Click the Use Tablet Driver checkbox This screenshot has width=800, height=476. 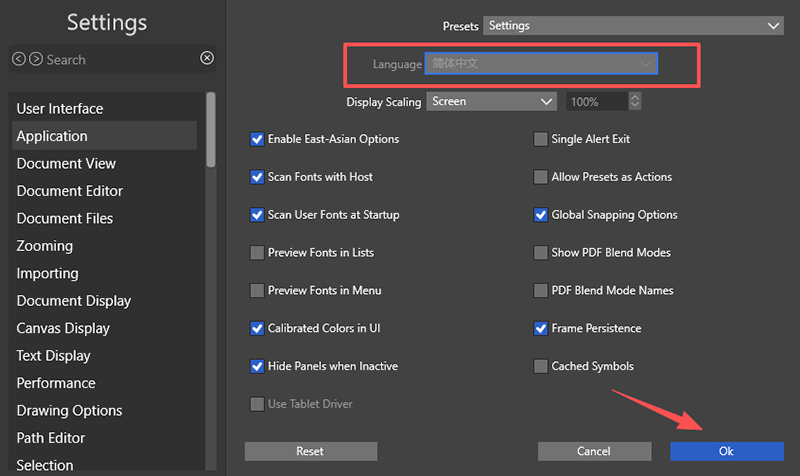(257, 404)
